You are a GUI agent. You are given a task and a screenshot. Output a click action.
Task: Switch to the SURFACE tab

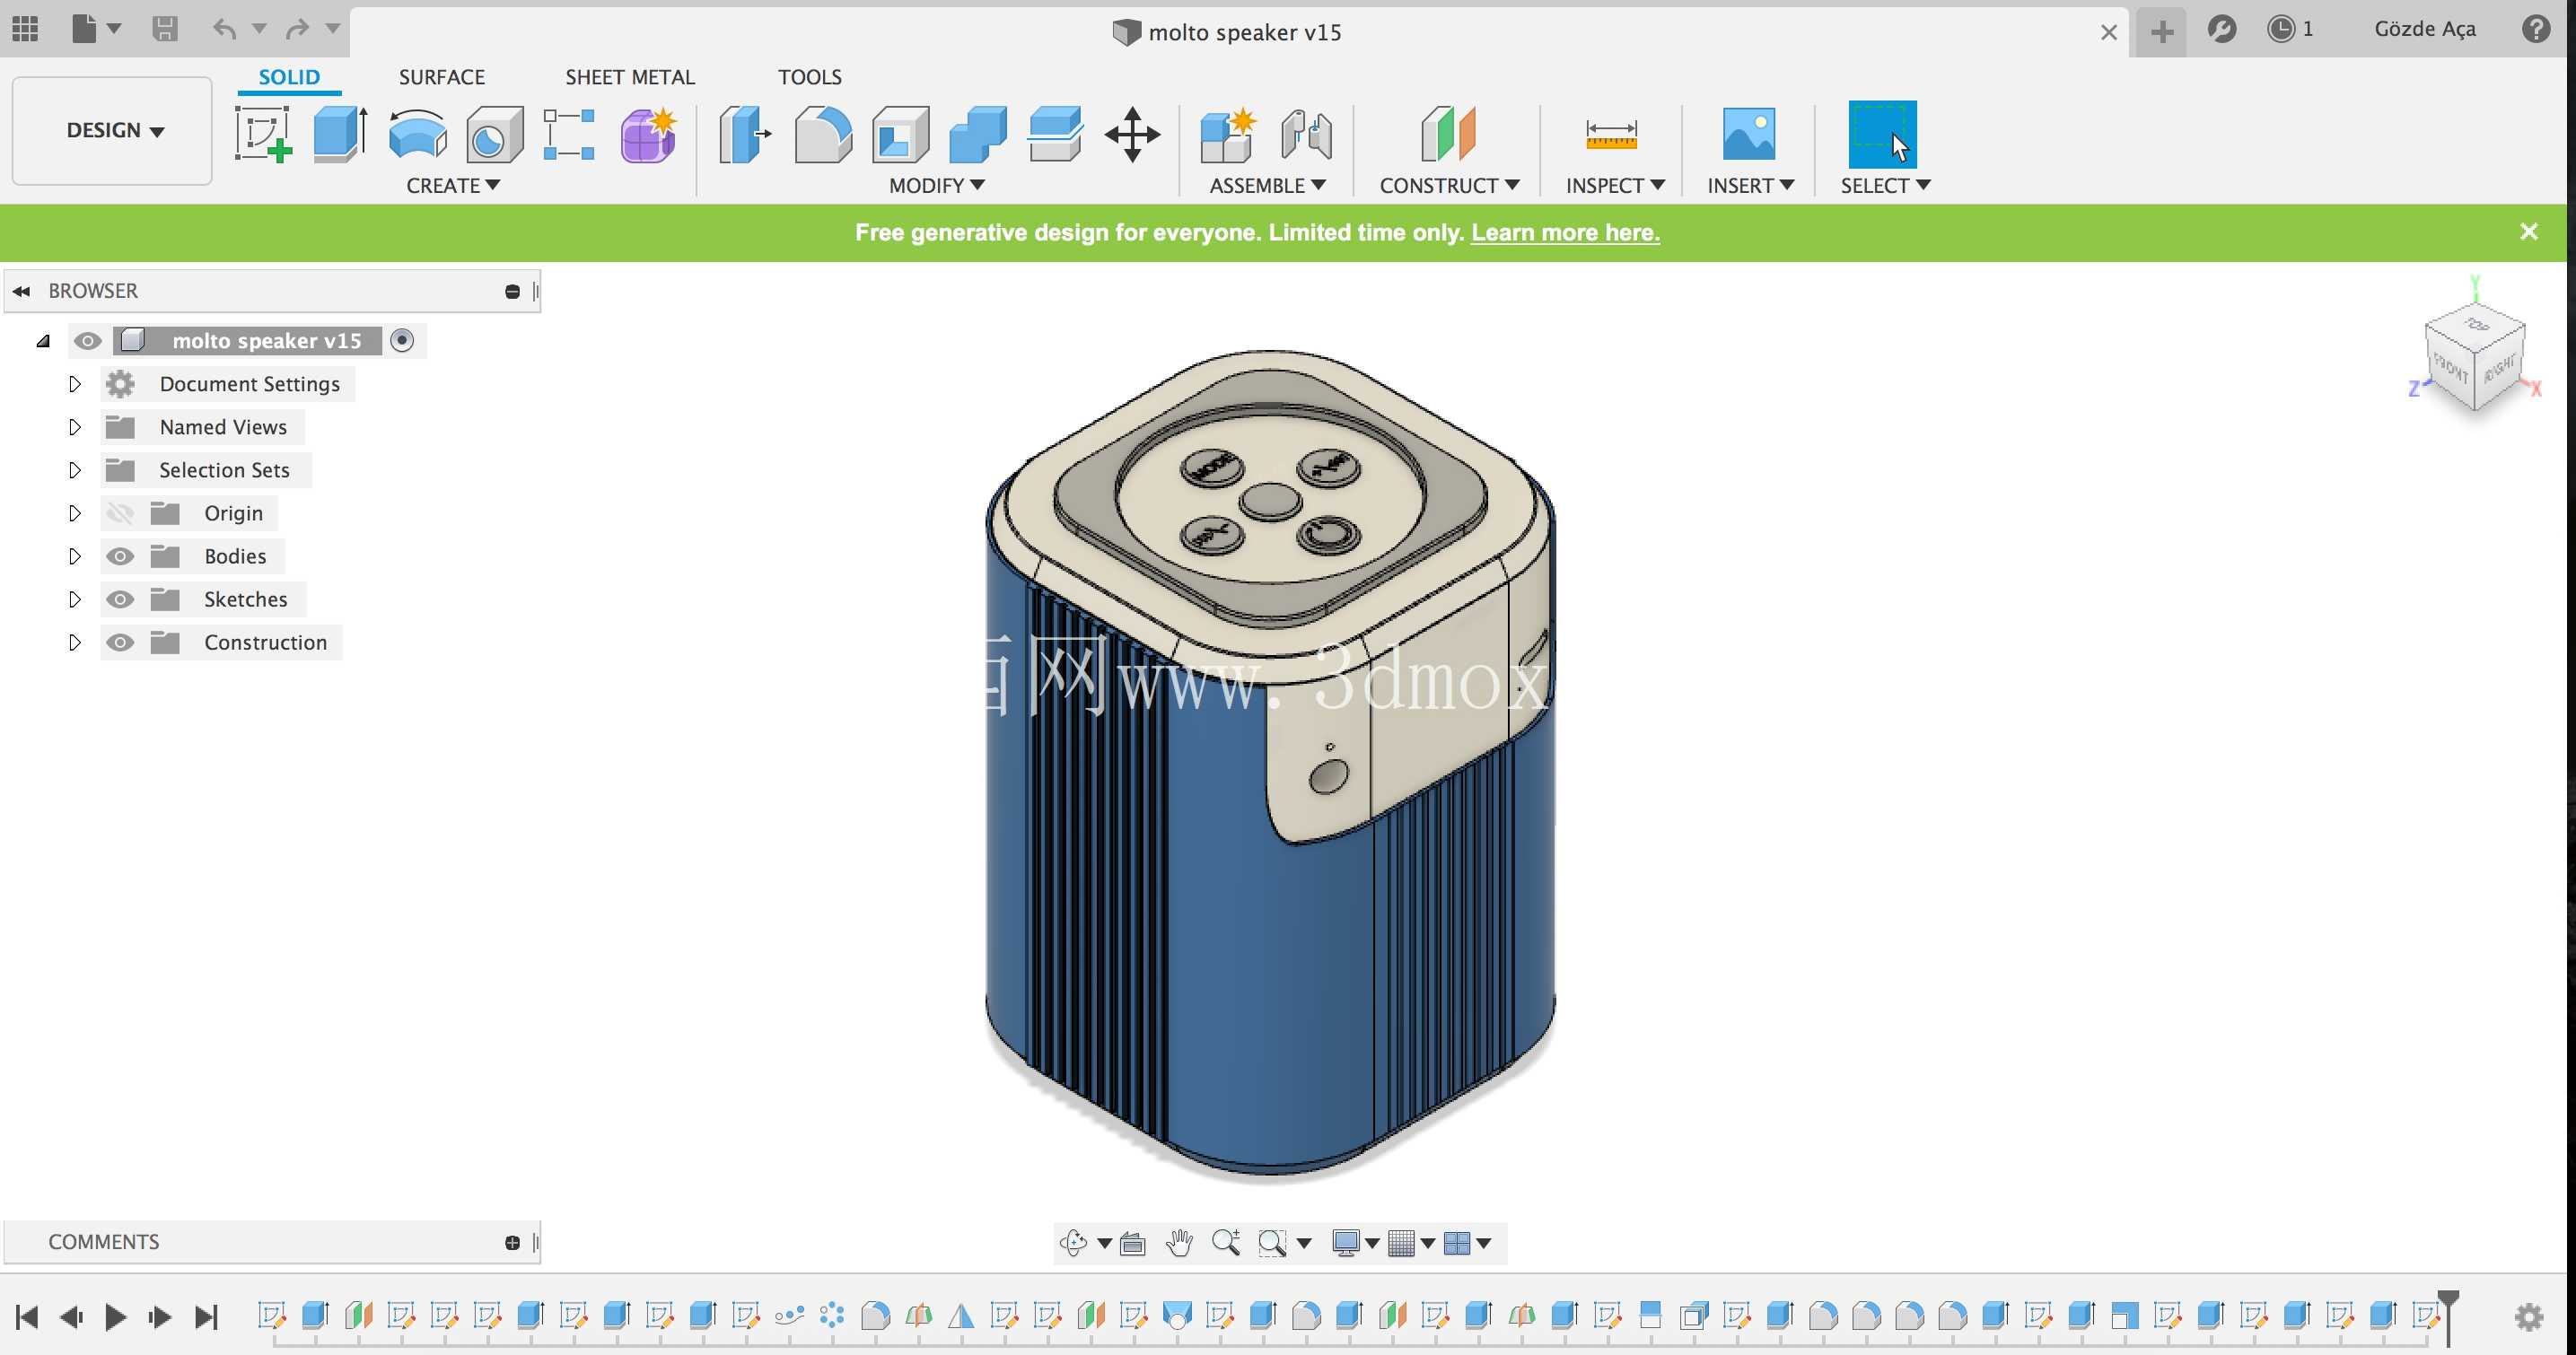[x=441, y=77]
